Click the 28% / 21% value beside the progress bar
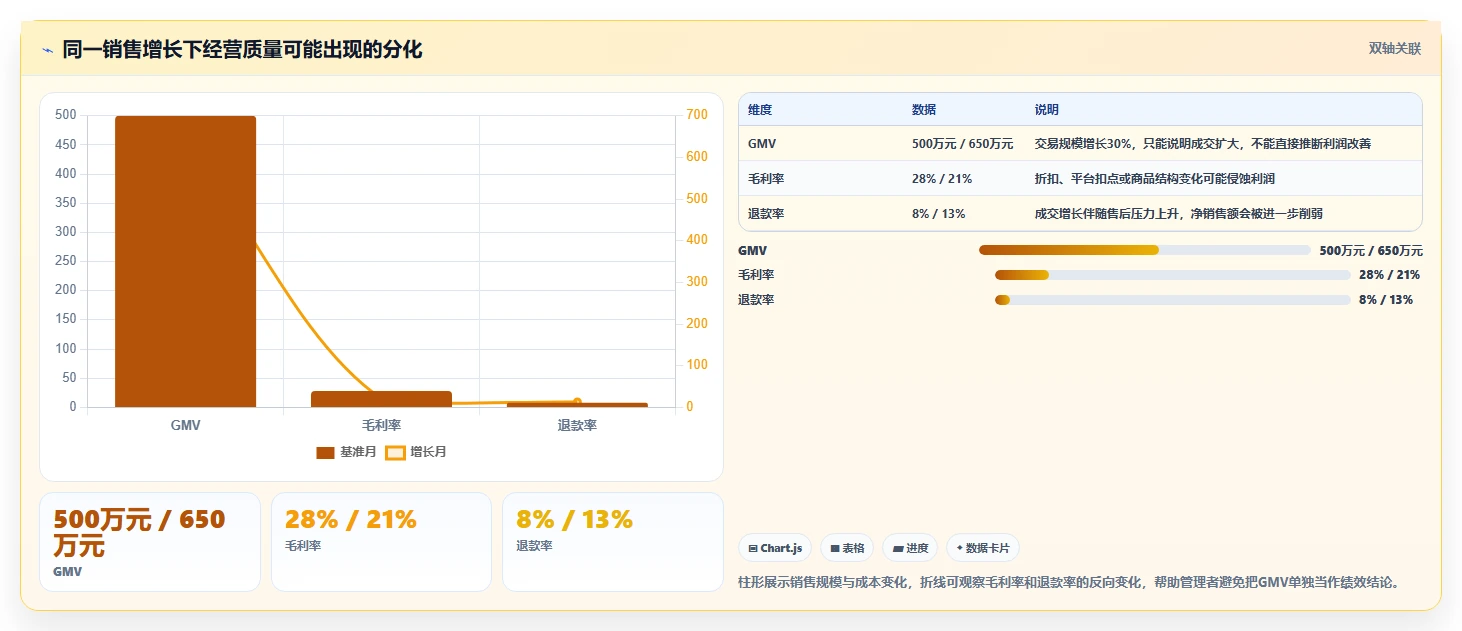Viewport: 1462px width, 631px height. click(x=1389, y=275)
